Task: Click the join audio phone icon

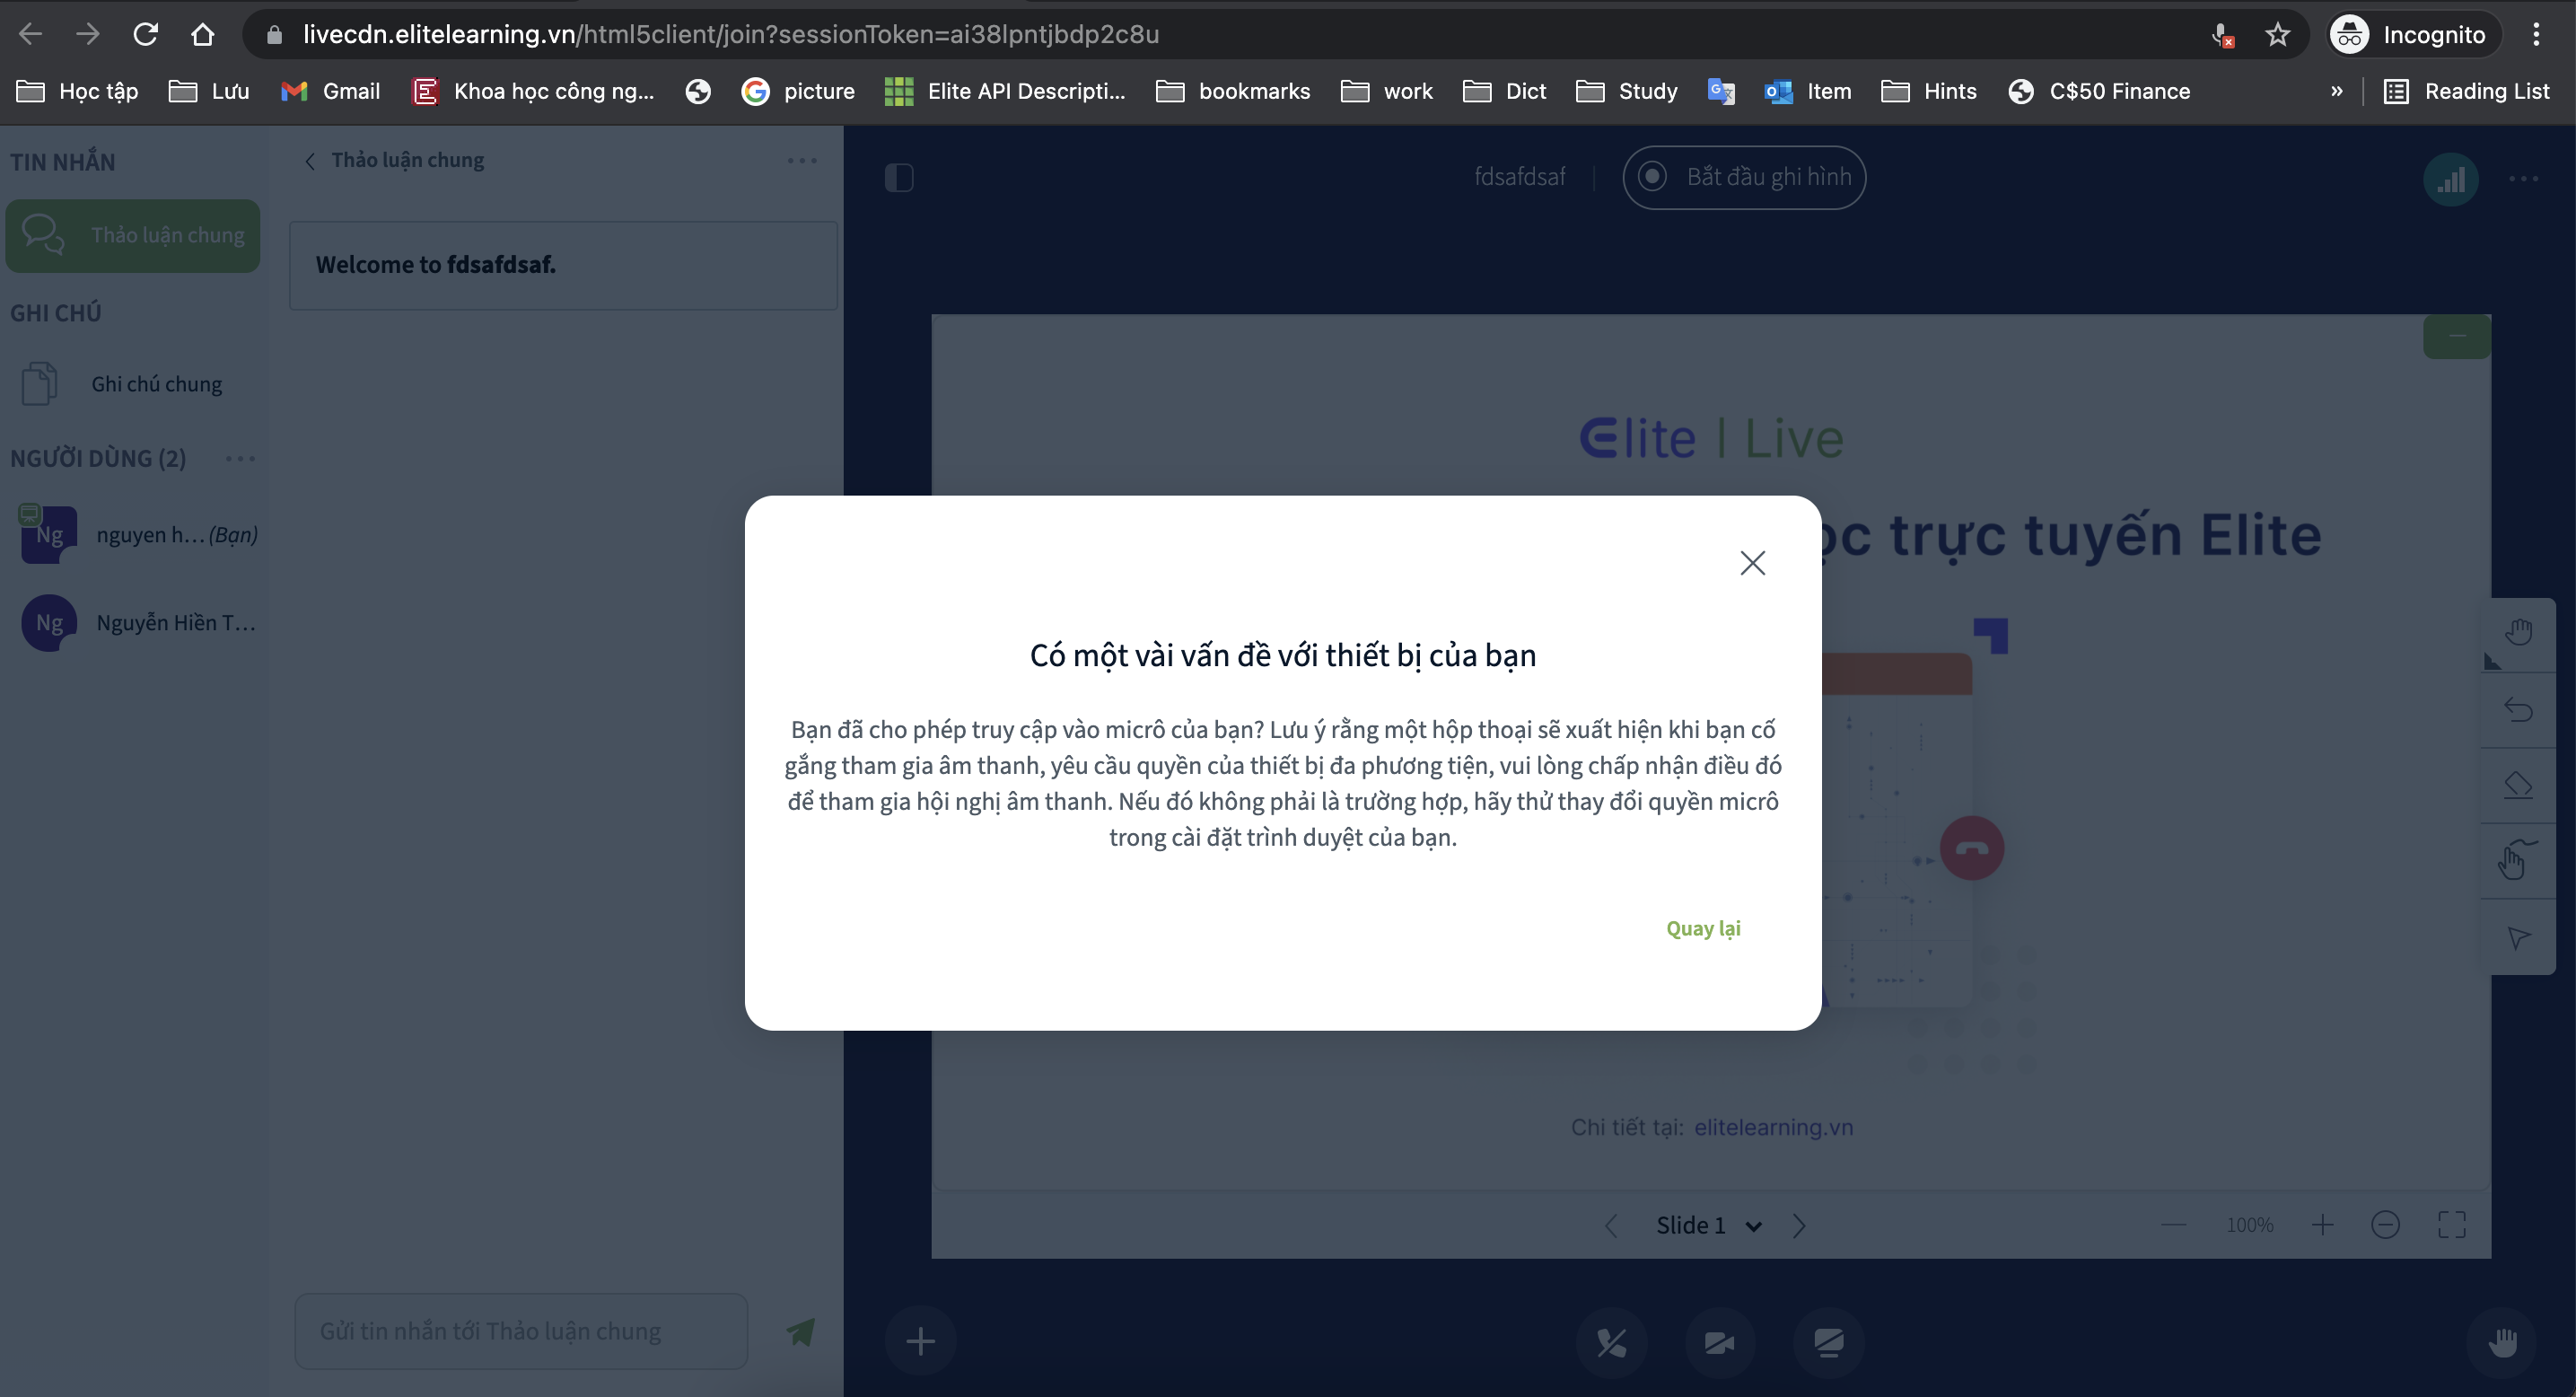Action: (x=1611, y=1342)
